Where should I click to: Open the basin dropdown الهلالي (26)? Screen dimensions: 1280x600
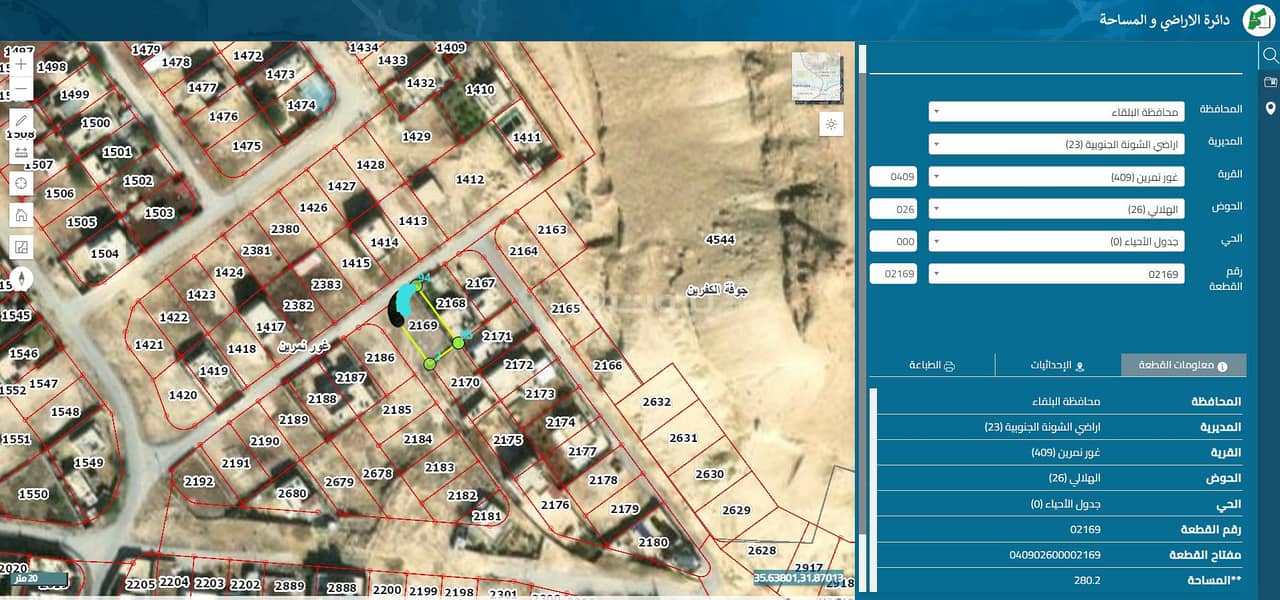(1056, 209)
